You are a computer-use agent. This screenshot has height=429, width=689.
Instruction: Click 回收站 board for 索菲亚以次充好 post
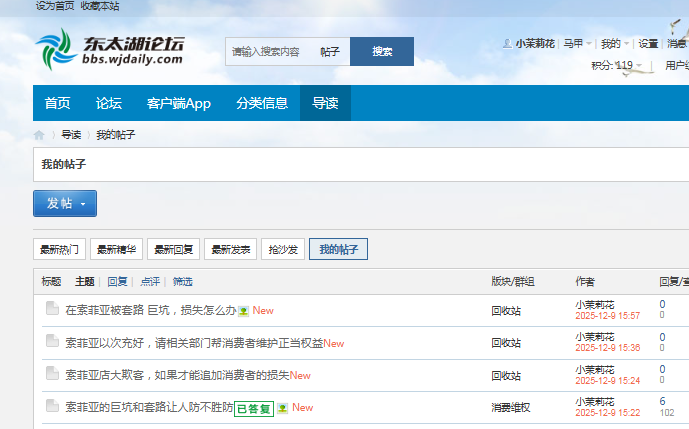506,343
